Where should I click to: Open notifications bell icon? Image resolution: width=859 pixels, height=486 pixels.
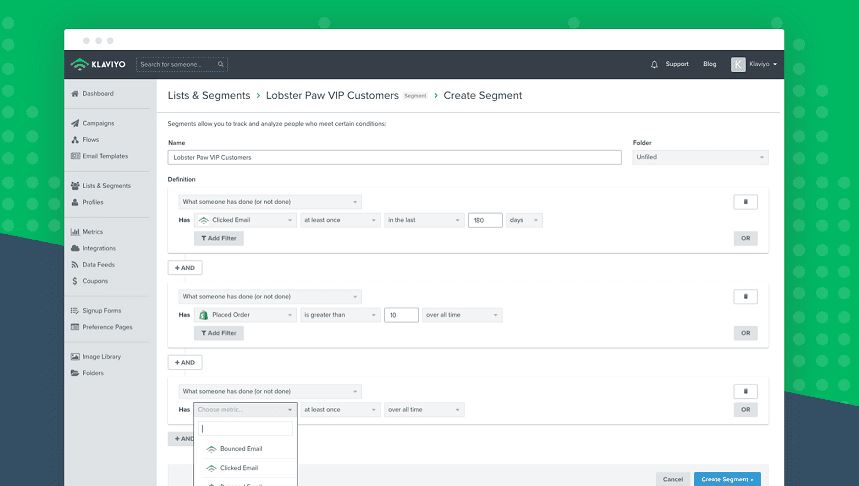click(x=654, y=64)
